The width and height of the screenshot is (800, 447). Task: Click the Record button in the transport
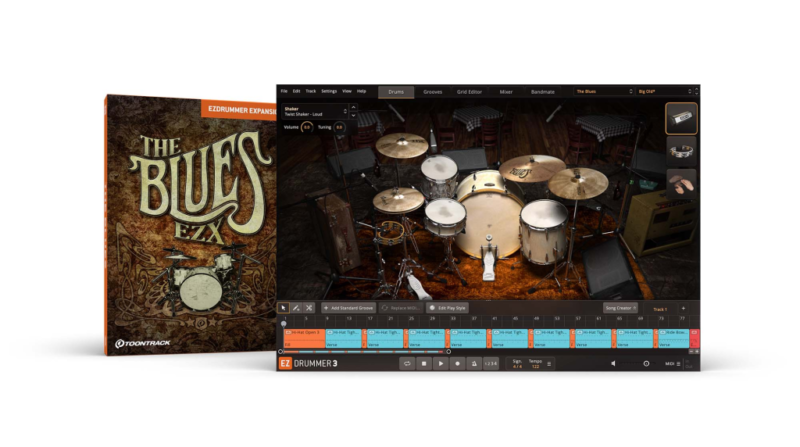tap(458, 364)
